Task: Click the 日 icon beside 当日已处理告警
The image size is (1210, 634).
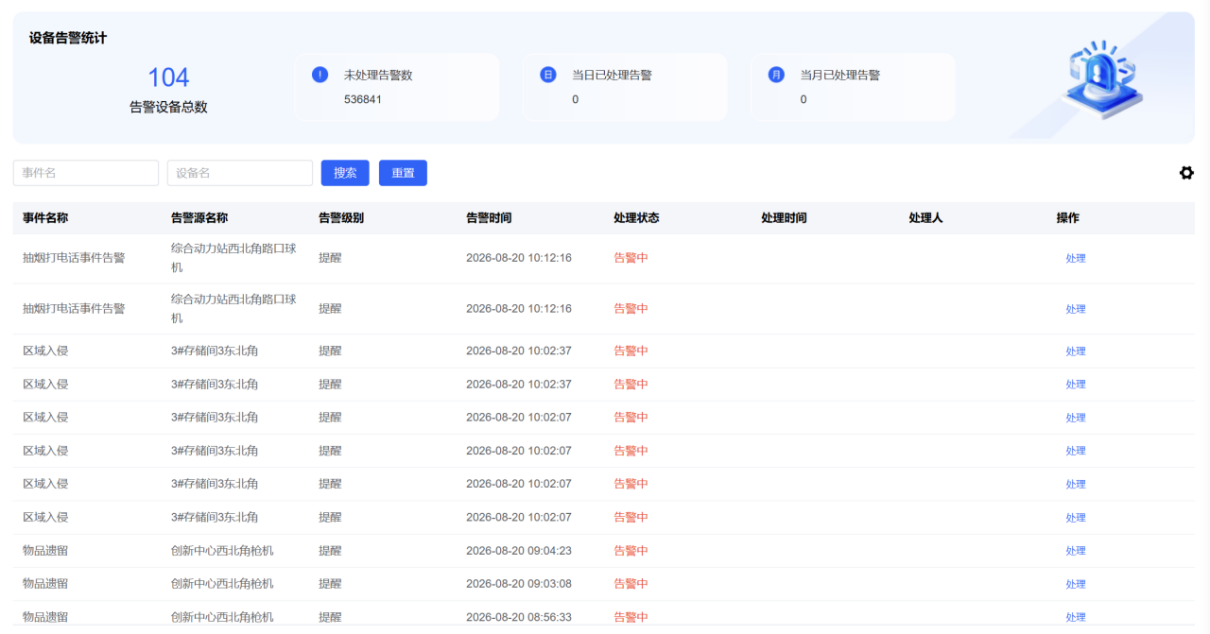Action: [548, 75]
